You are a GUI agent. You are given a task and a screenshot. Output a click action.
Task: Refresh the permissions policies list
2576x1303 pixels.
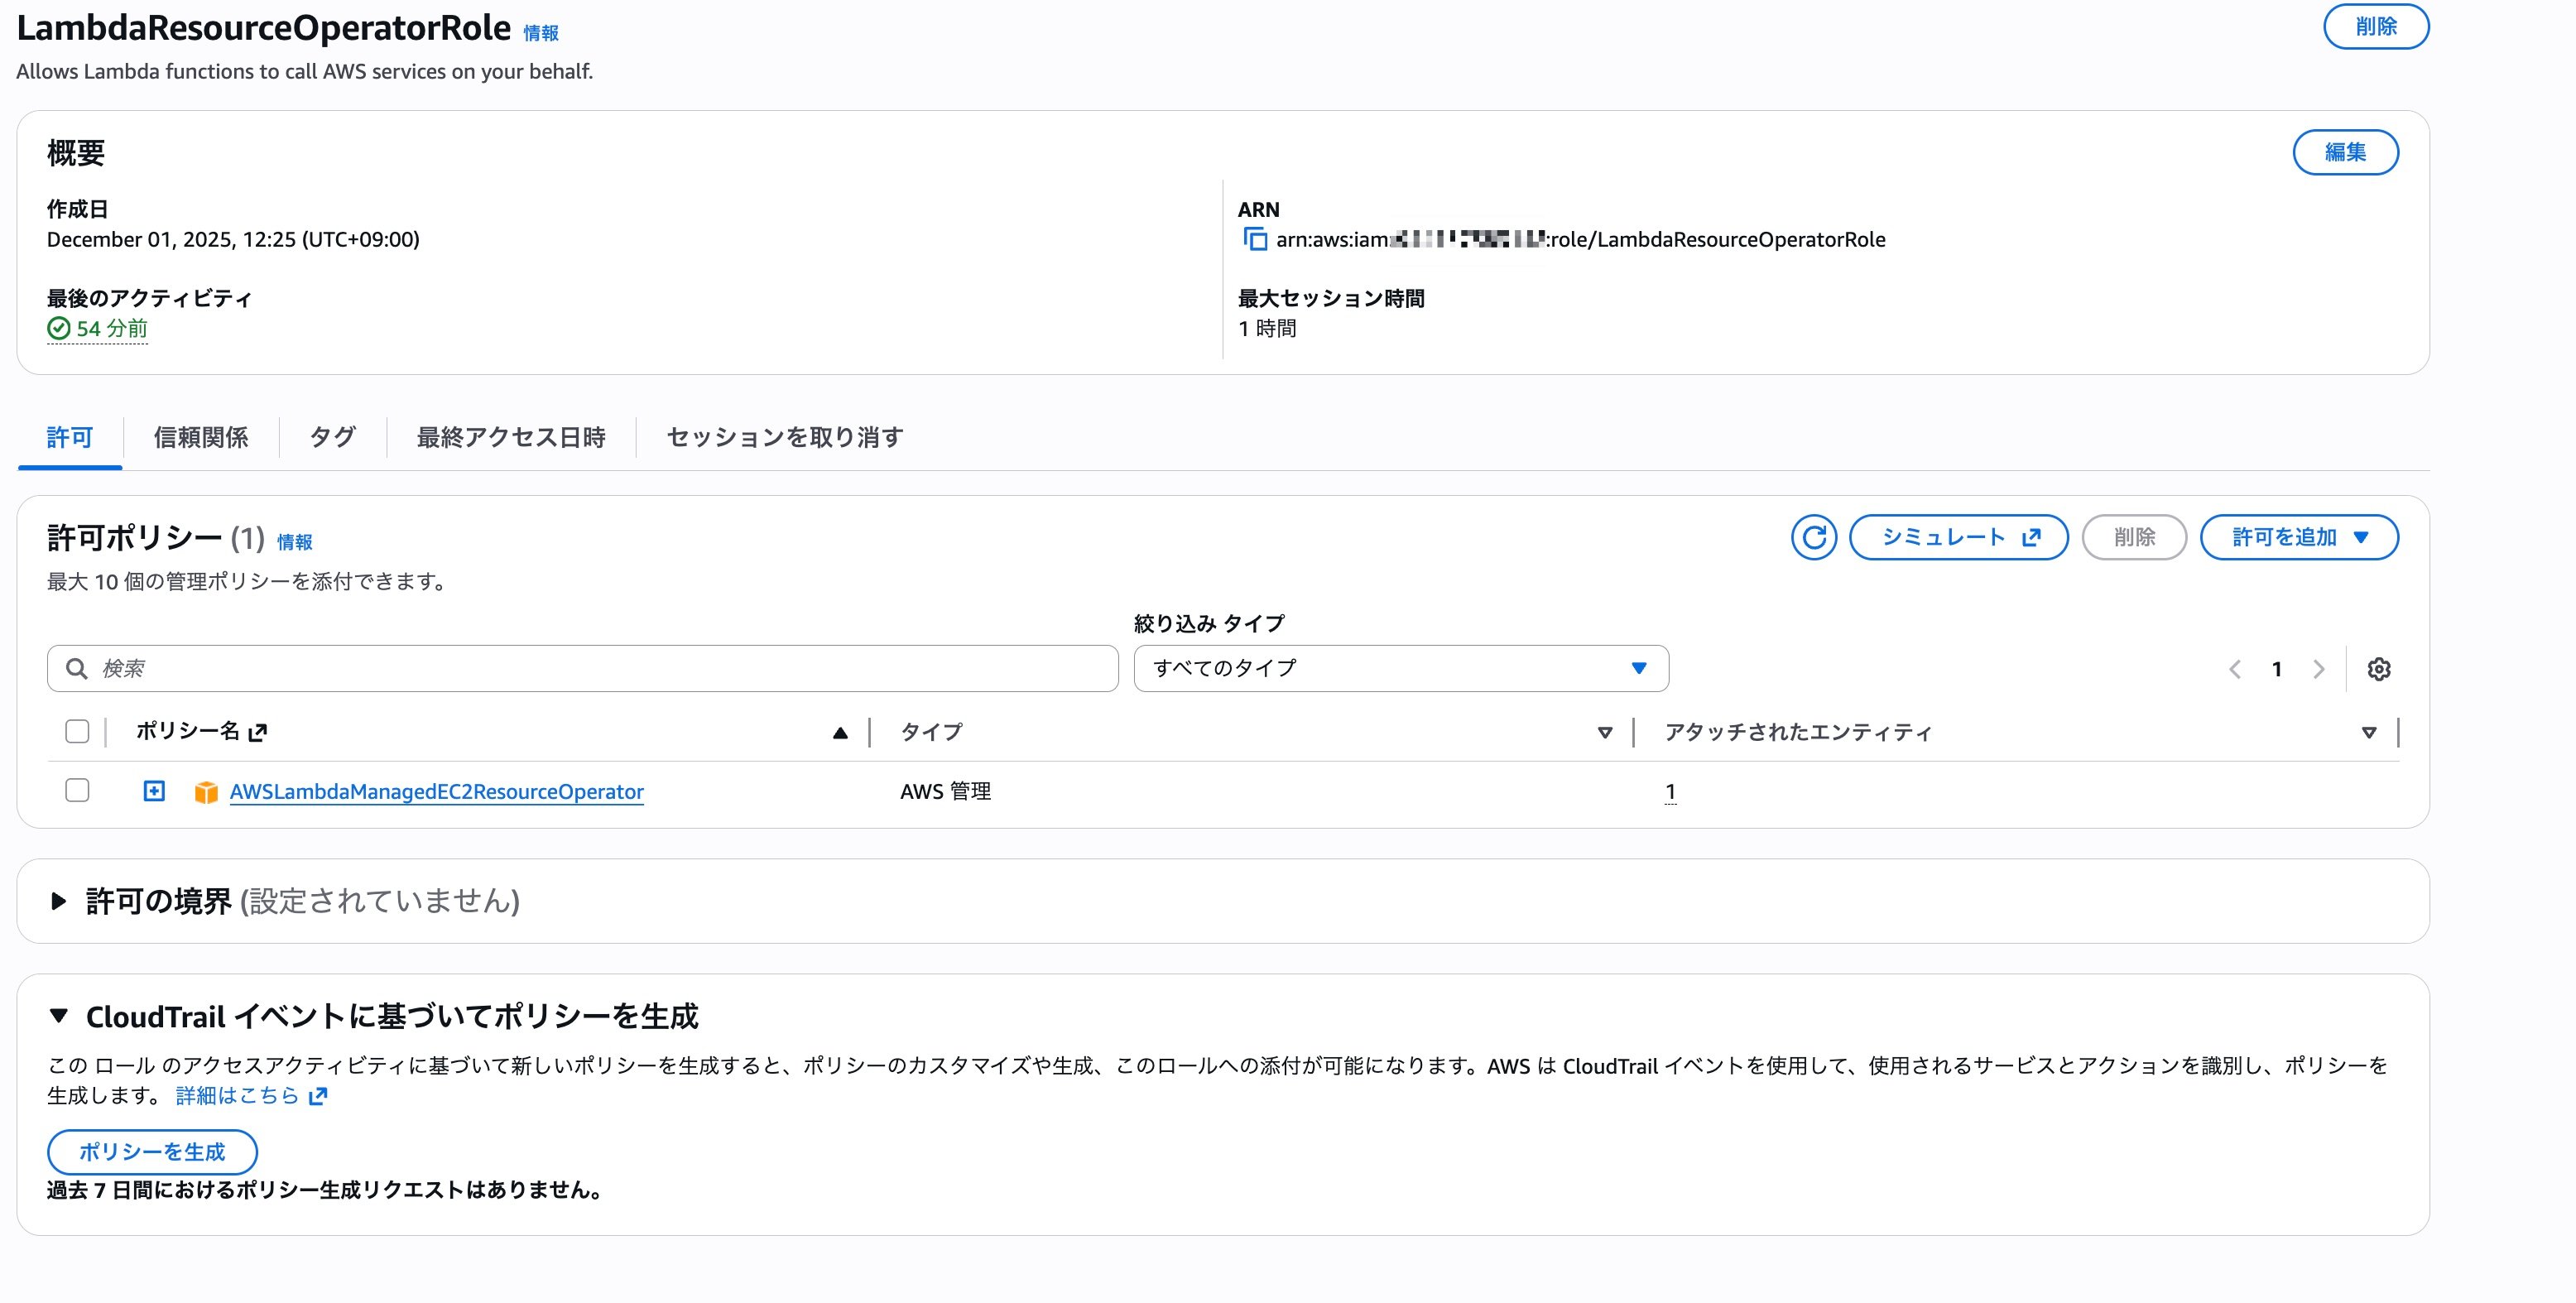tap(1814, 537)
